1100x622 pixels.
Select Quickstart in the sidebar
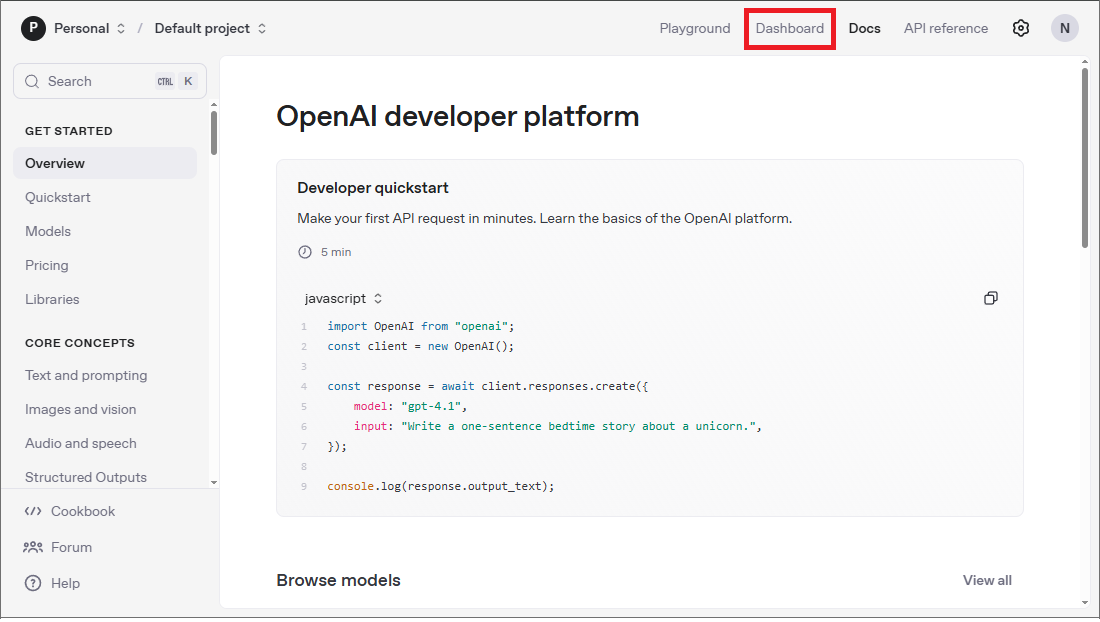58,197
